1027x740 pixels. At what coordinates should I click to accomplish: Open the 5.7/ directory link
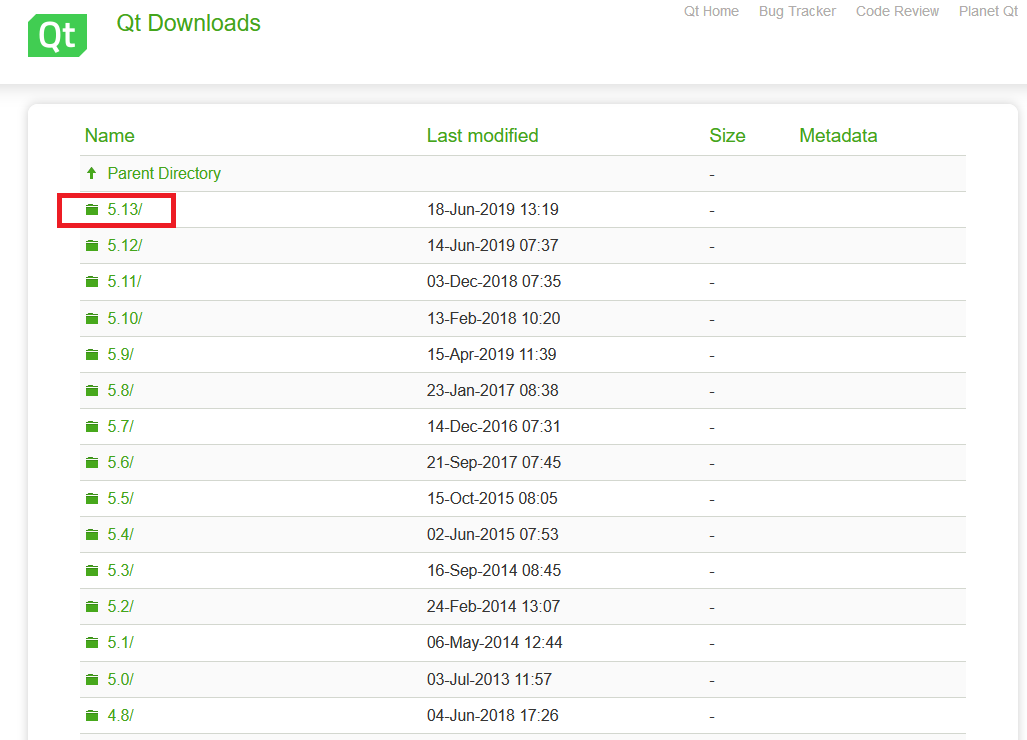(x=121, y=426)
